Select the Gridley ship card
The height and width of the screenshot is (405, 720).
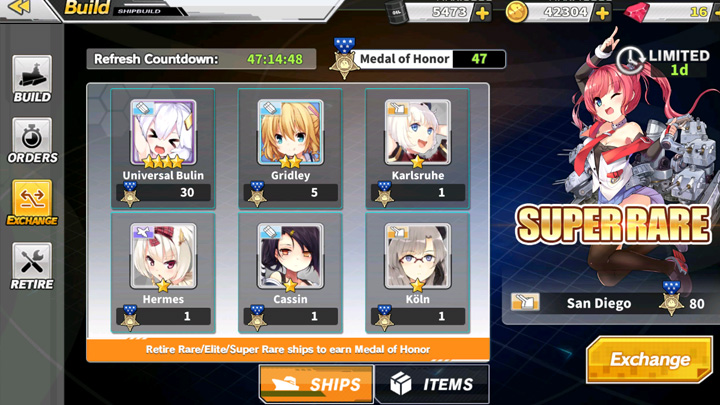pyautogui.click(x=290, y=149)
